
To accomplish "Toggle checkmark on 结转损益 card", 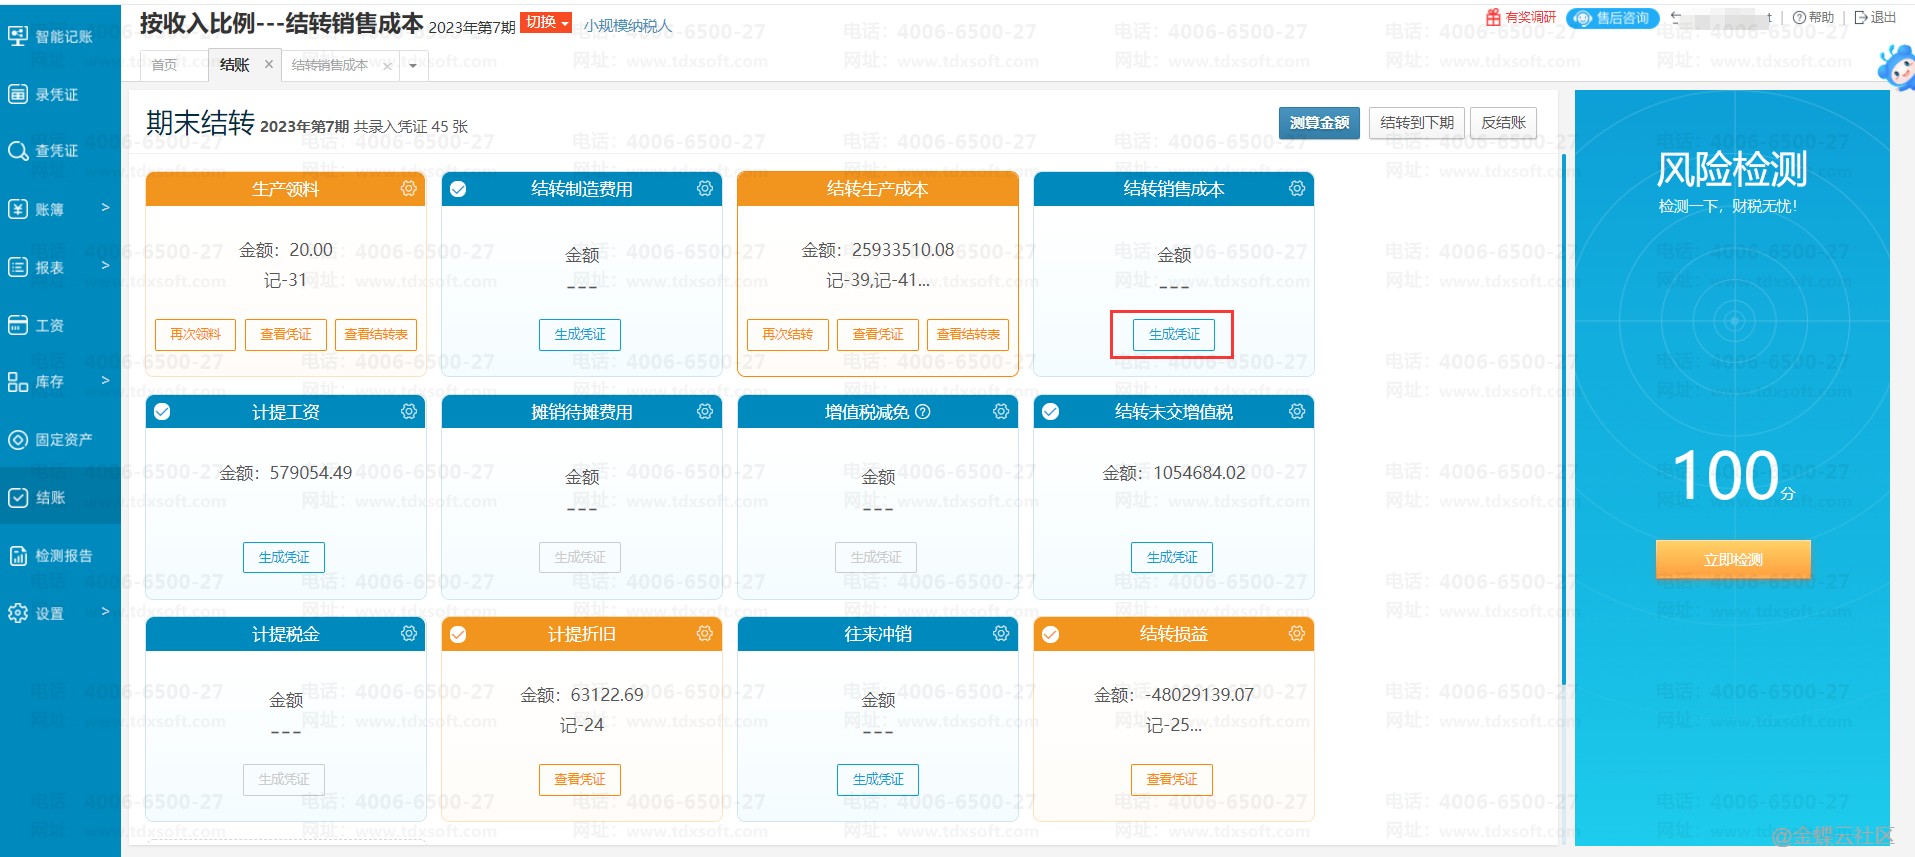I will click(1050, 634).
